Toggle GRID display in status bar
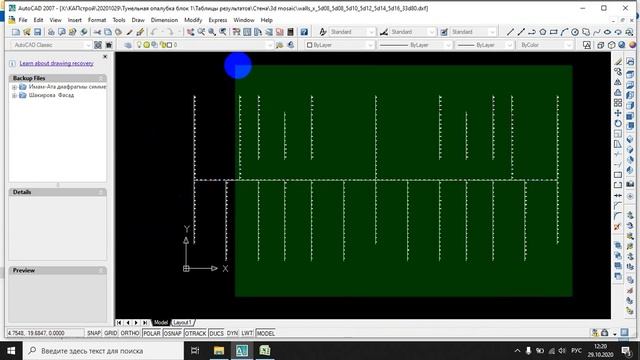640x360 pixels. point(111,333)
